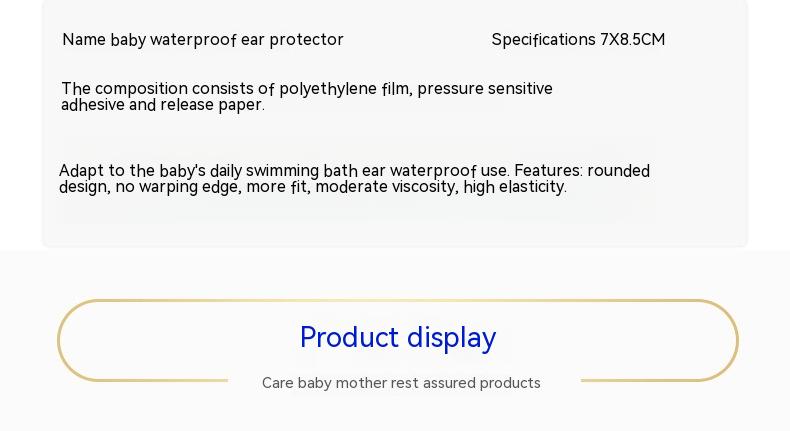Click "adhesive and release paper" line

(163, 105)
